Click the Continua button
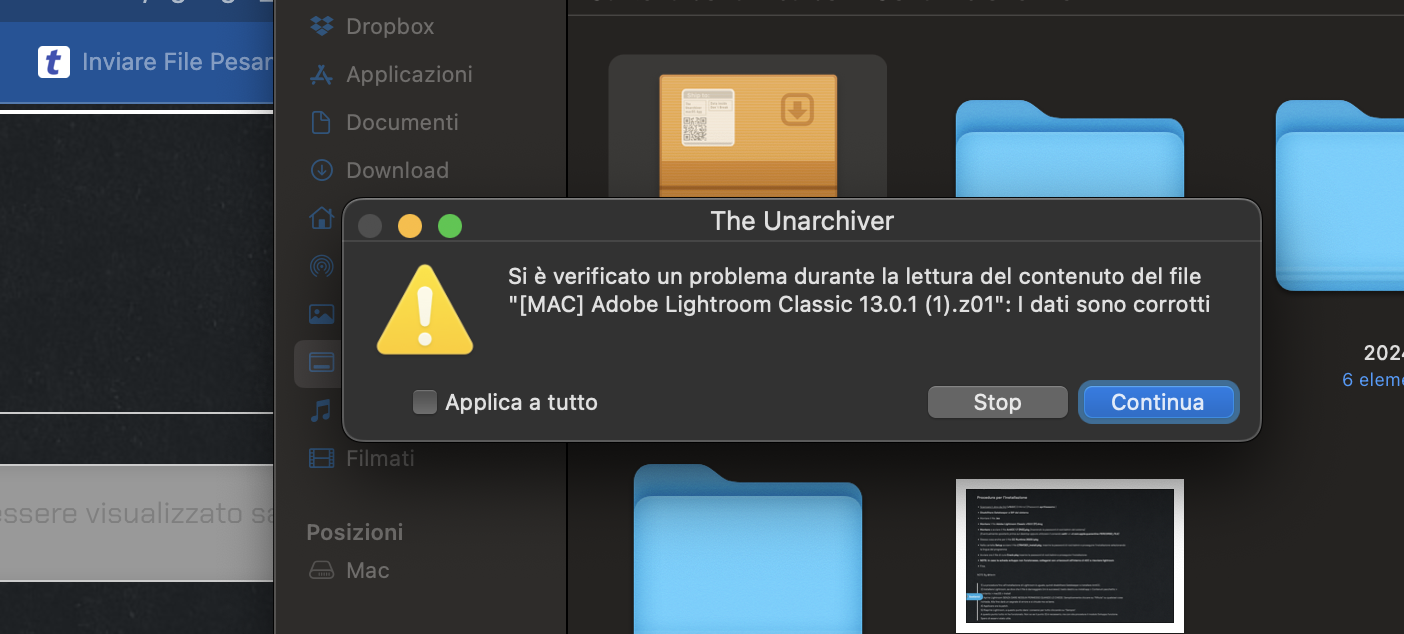1404x634 pixels. tap(1158, 402)
